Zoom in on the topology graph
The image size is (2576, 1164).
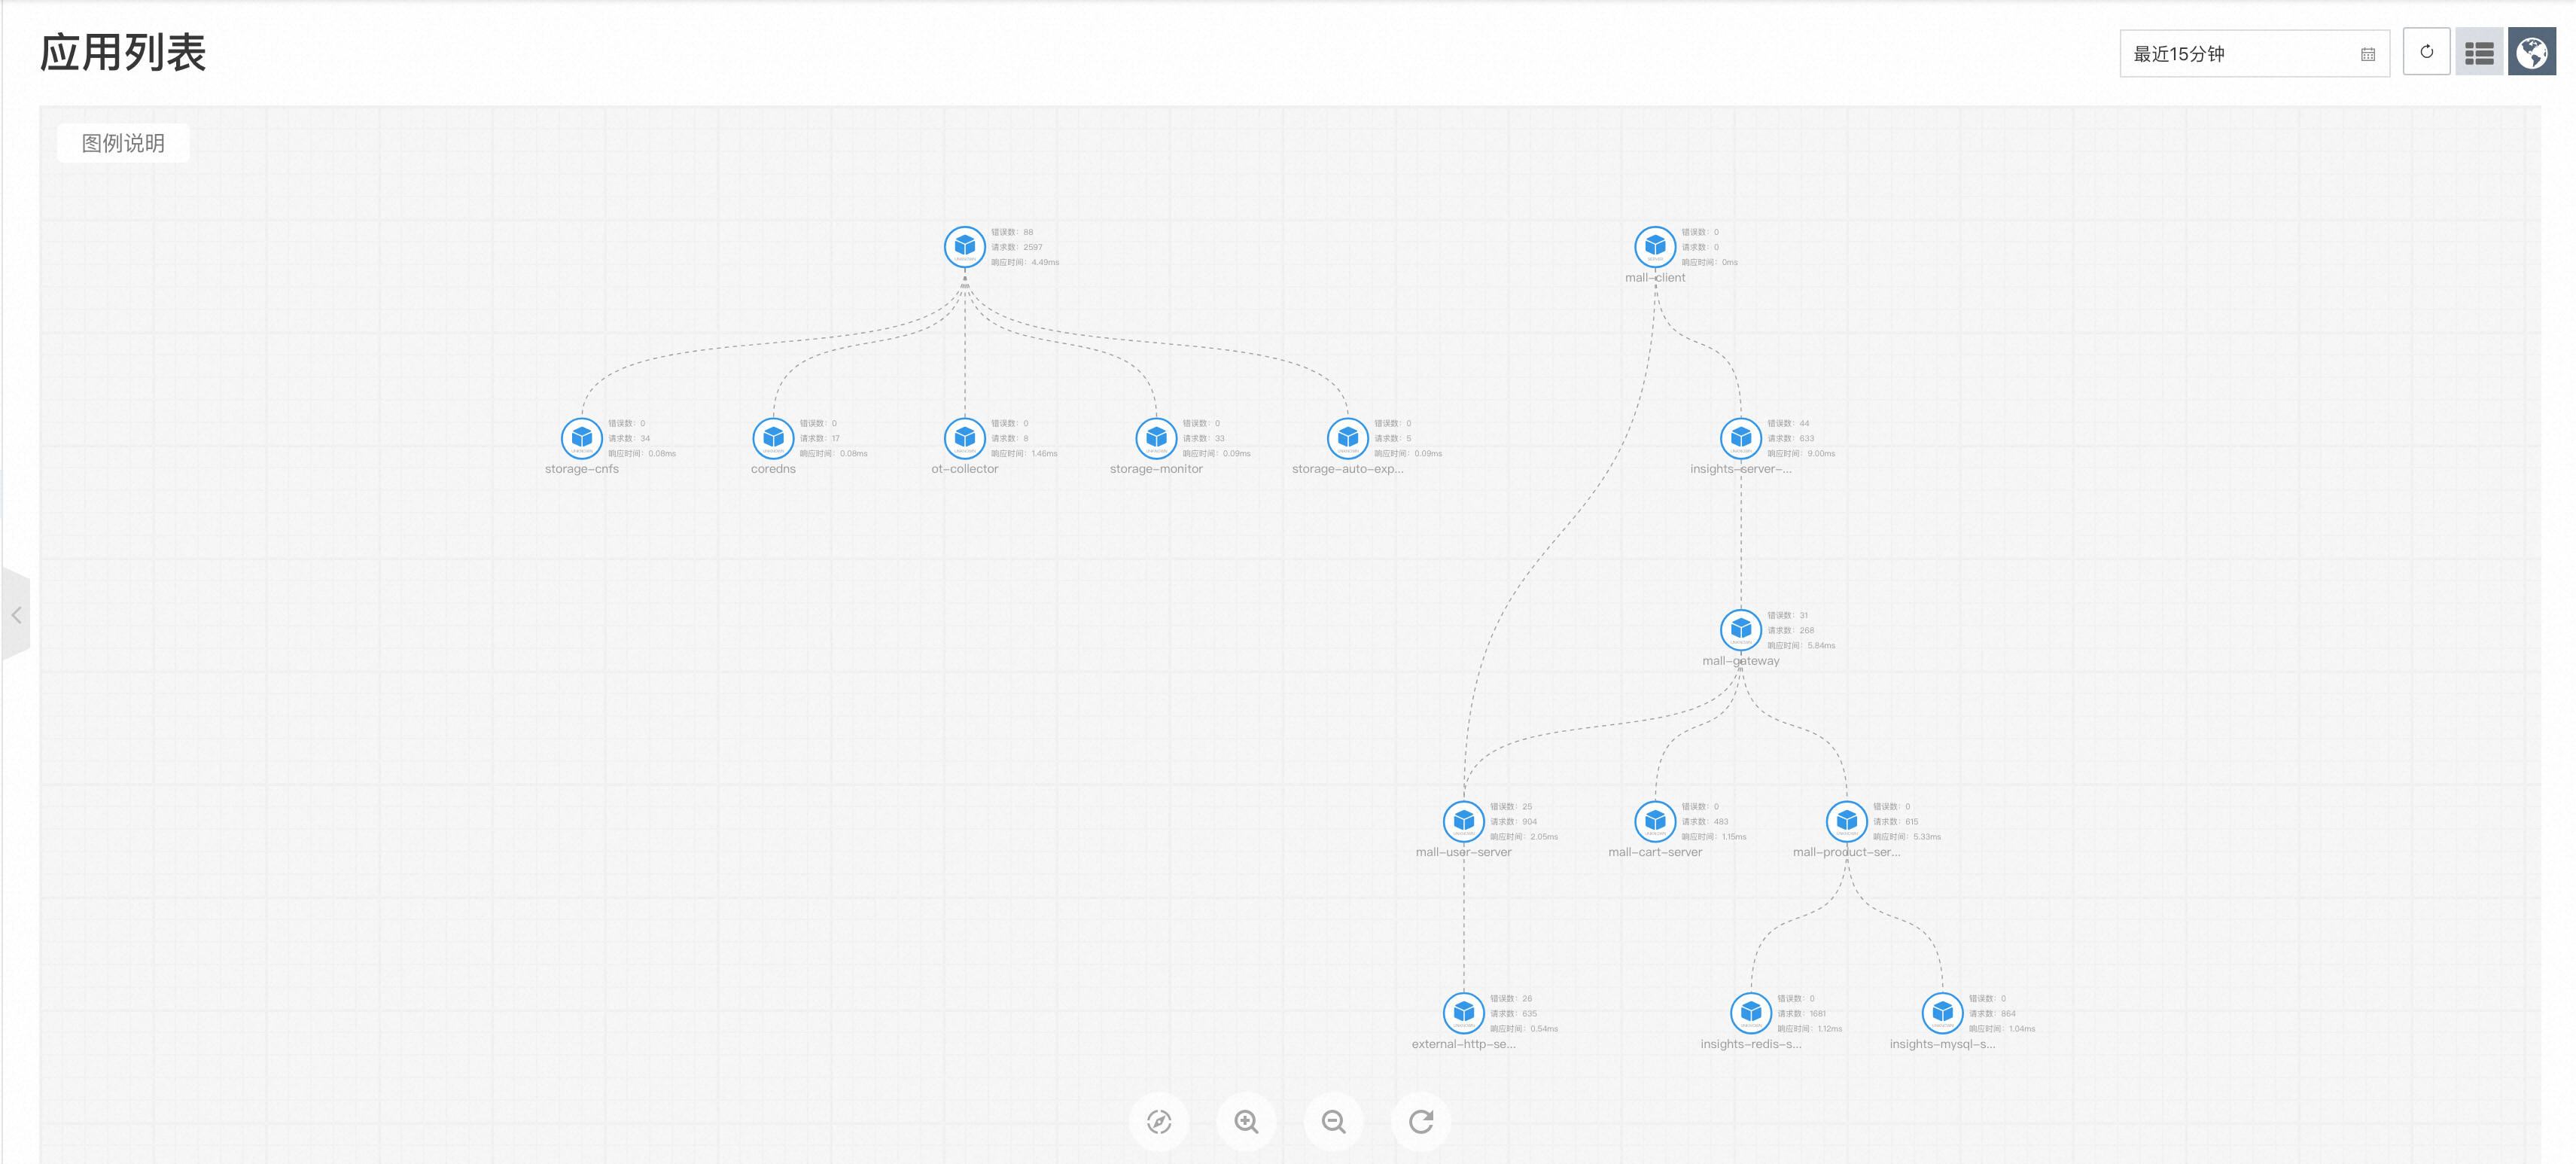point(1246,1121)
